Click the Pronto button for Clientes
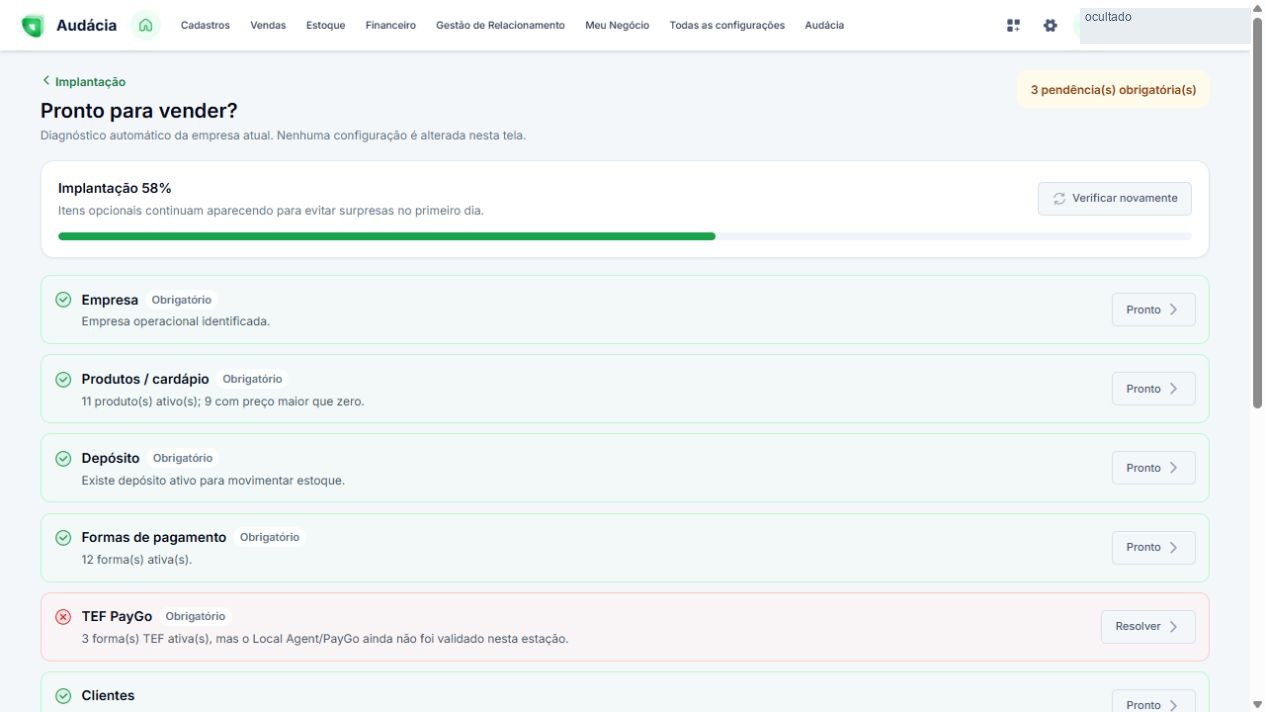 coord(1153,702)
